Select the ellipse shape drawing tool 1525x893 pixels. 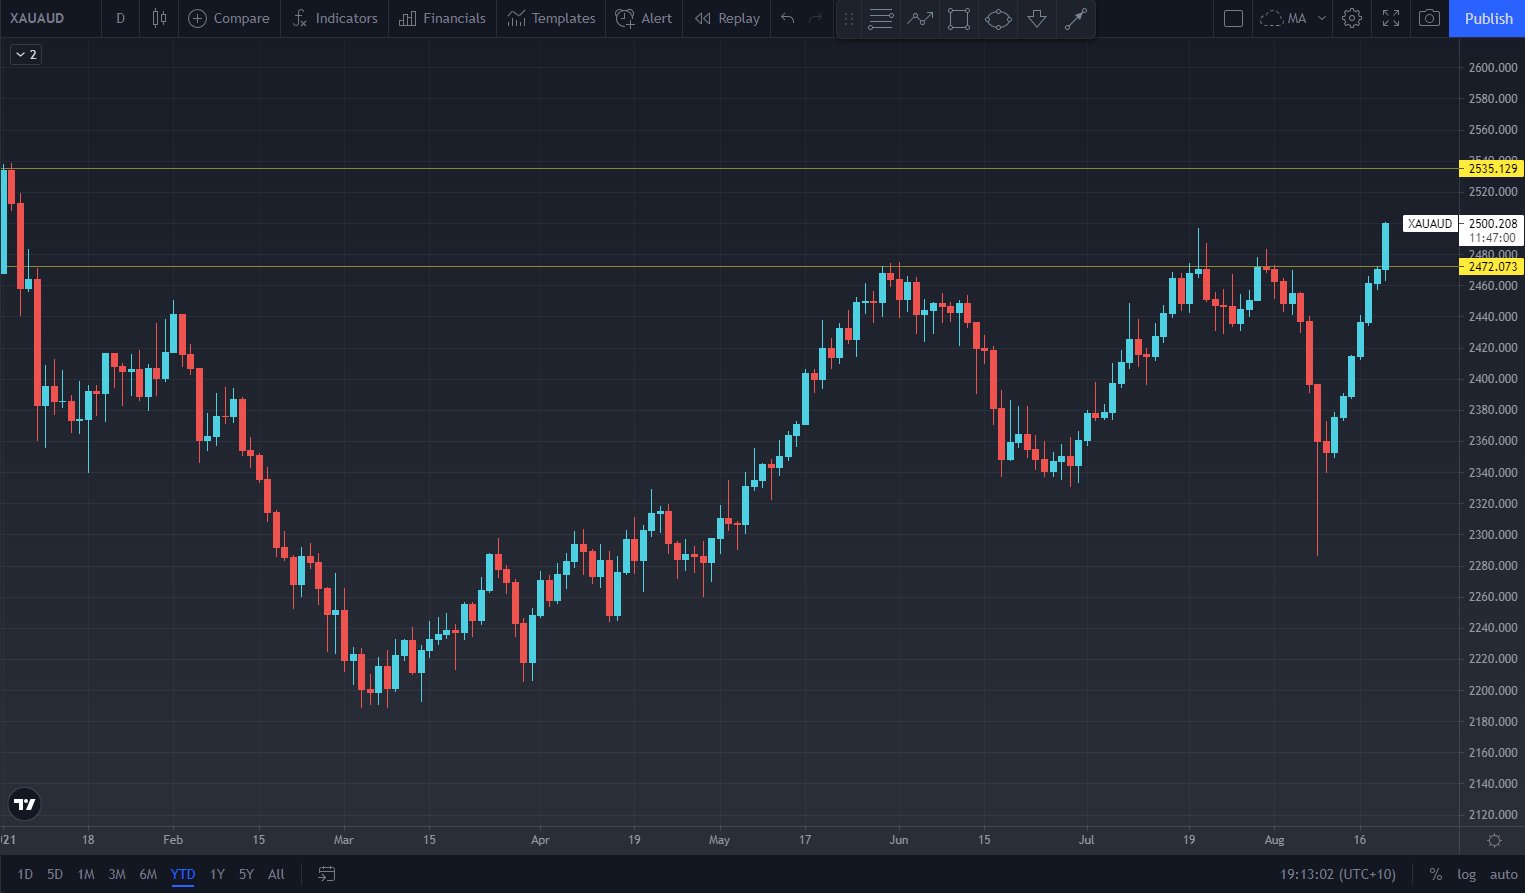[998, 19]
